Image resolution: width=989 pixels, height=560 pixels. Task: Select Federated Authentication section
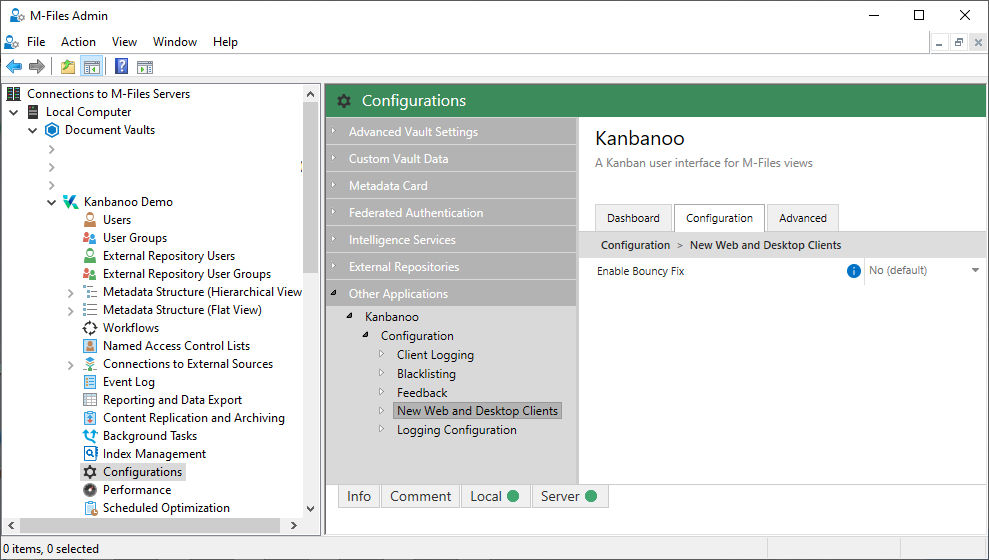click(x=451, y=213)
